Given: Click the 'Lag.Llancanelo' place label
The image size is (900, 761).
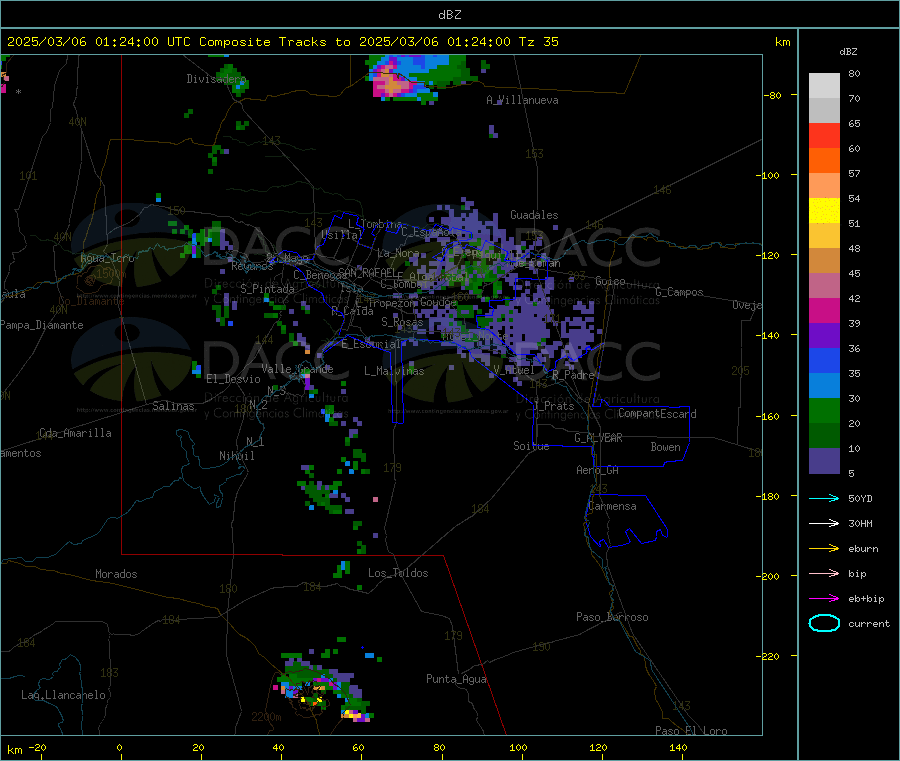Looking at the screenshot, I should [63, 695].
